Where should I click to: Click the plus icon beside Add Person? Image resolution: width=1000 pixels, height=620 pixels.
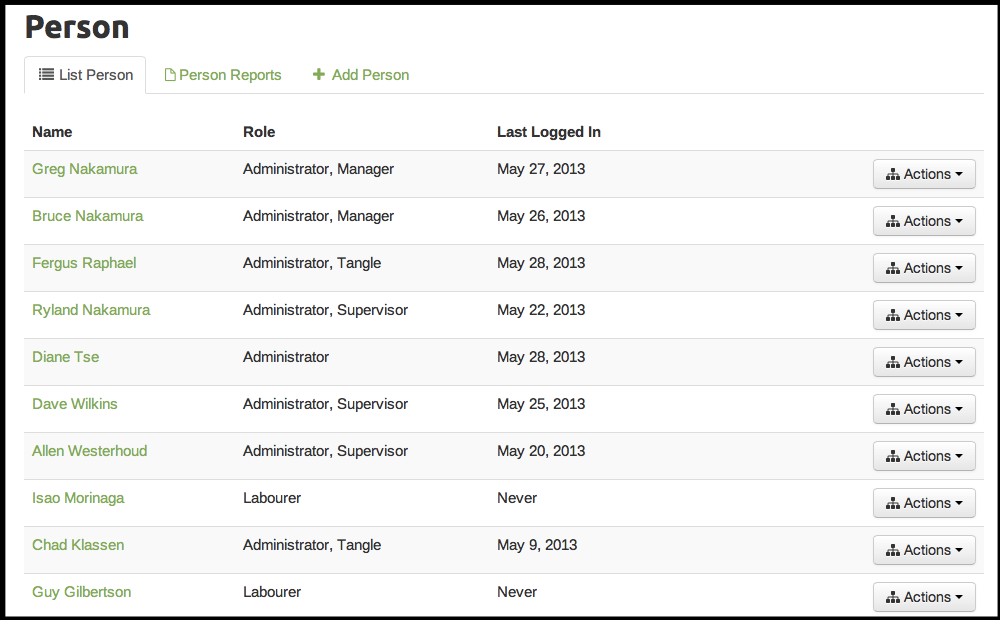click(x=319, y=75)
